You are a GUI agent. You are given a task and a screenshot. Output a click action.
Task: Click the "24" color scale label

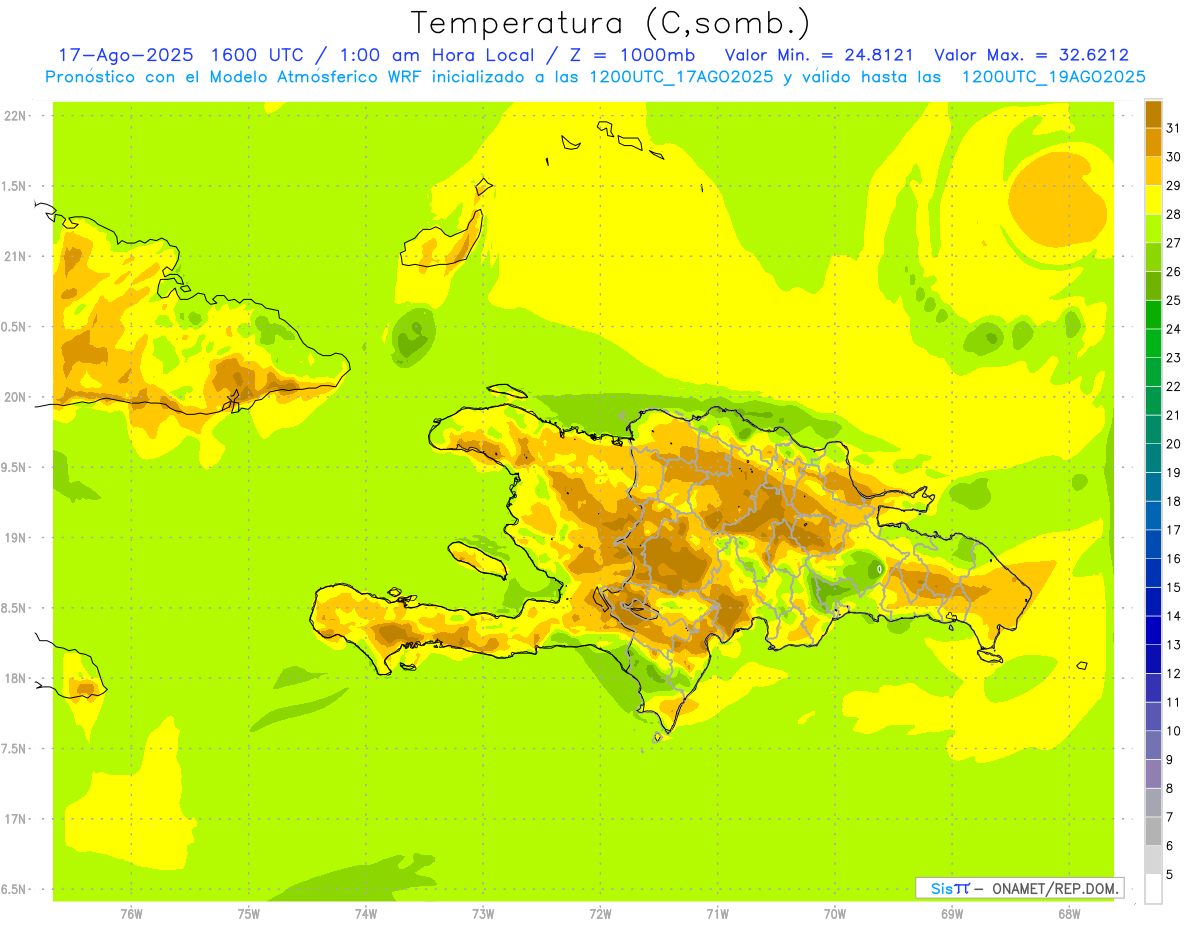pos(1174,329)
